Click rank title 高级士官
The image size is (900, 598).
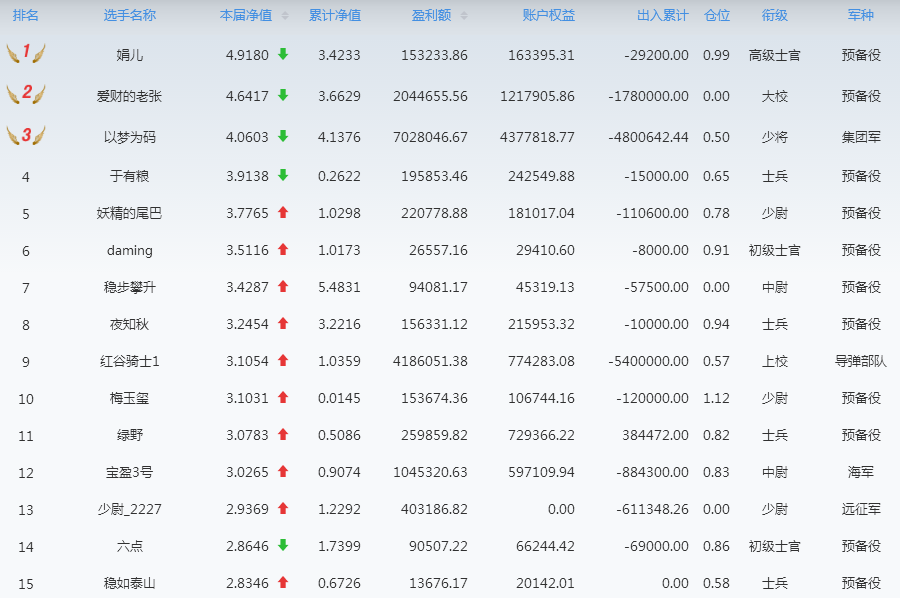pyautogui.click(x=775, y=55)
